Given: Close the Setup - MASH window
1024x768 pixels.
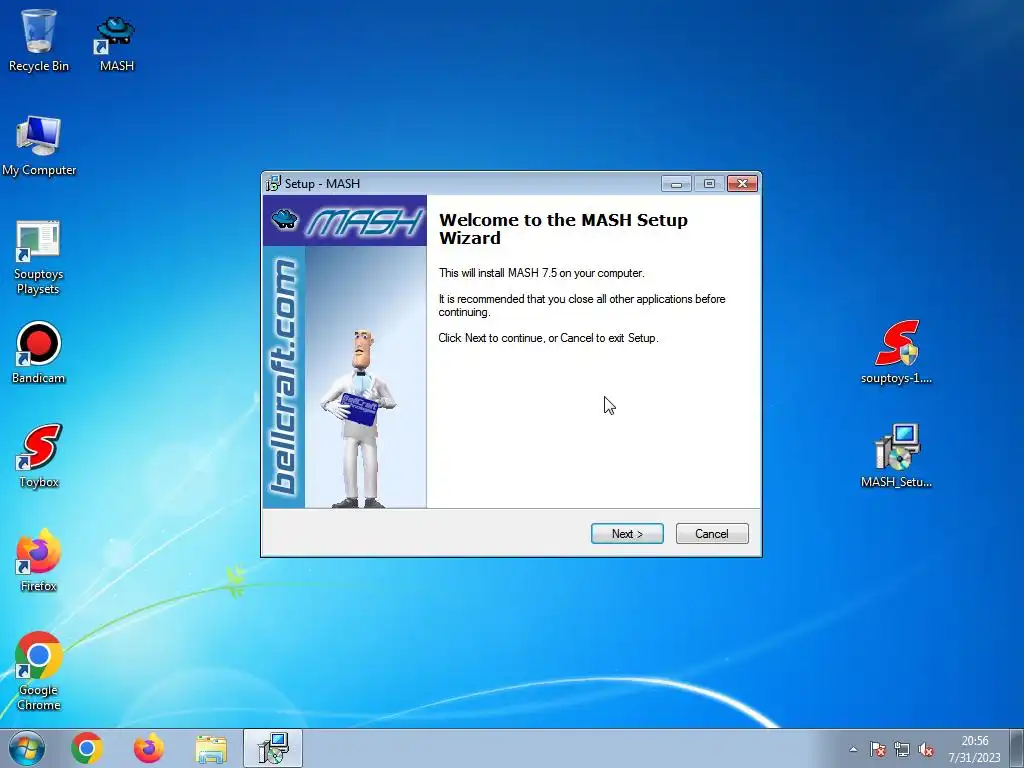Looking at the screenshot, I should (743, 184).
